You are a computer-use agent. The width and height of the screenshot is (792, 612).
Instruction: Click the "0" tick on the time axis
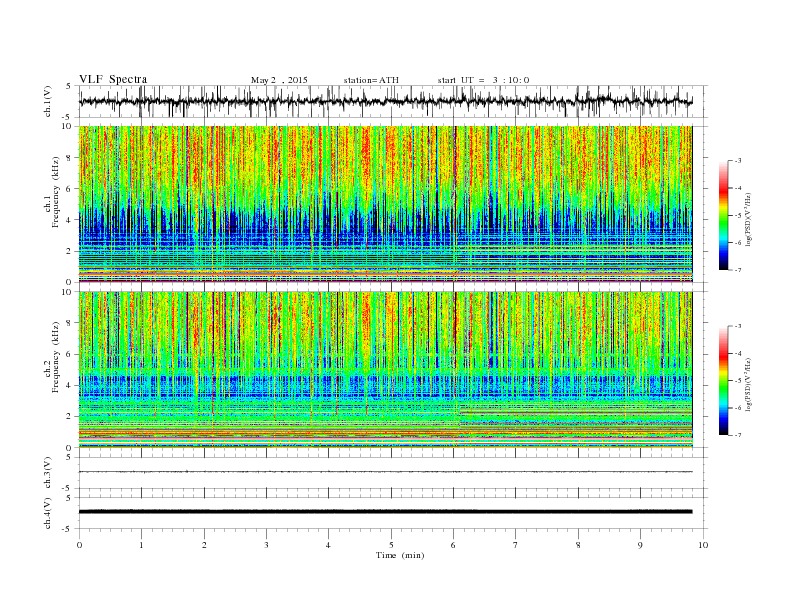(x=79, y=545)
